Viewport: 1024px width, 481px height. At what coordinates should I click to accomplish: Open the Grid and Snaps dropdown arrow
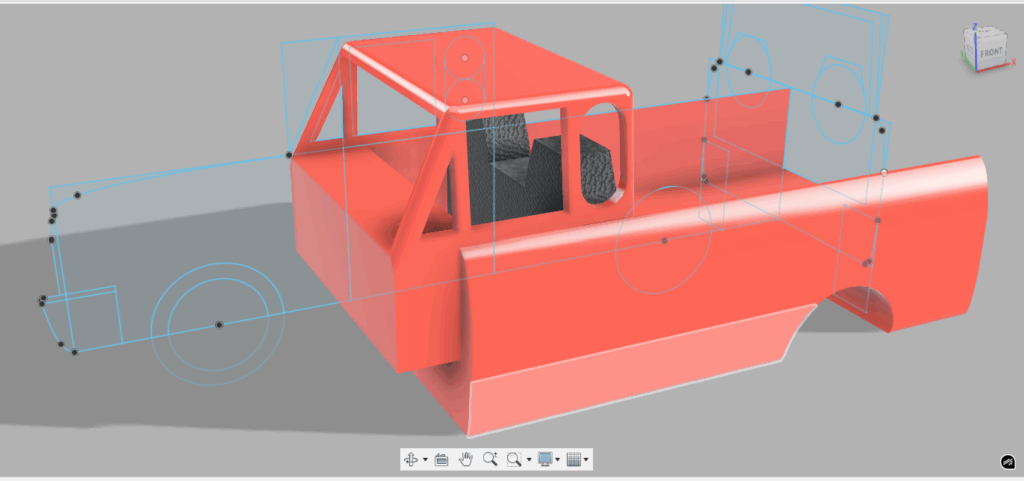(x=586, y=460)
